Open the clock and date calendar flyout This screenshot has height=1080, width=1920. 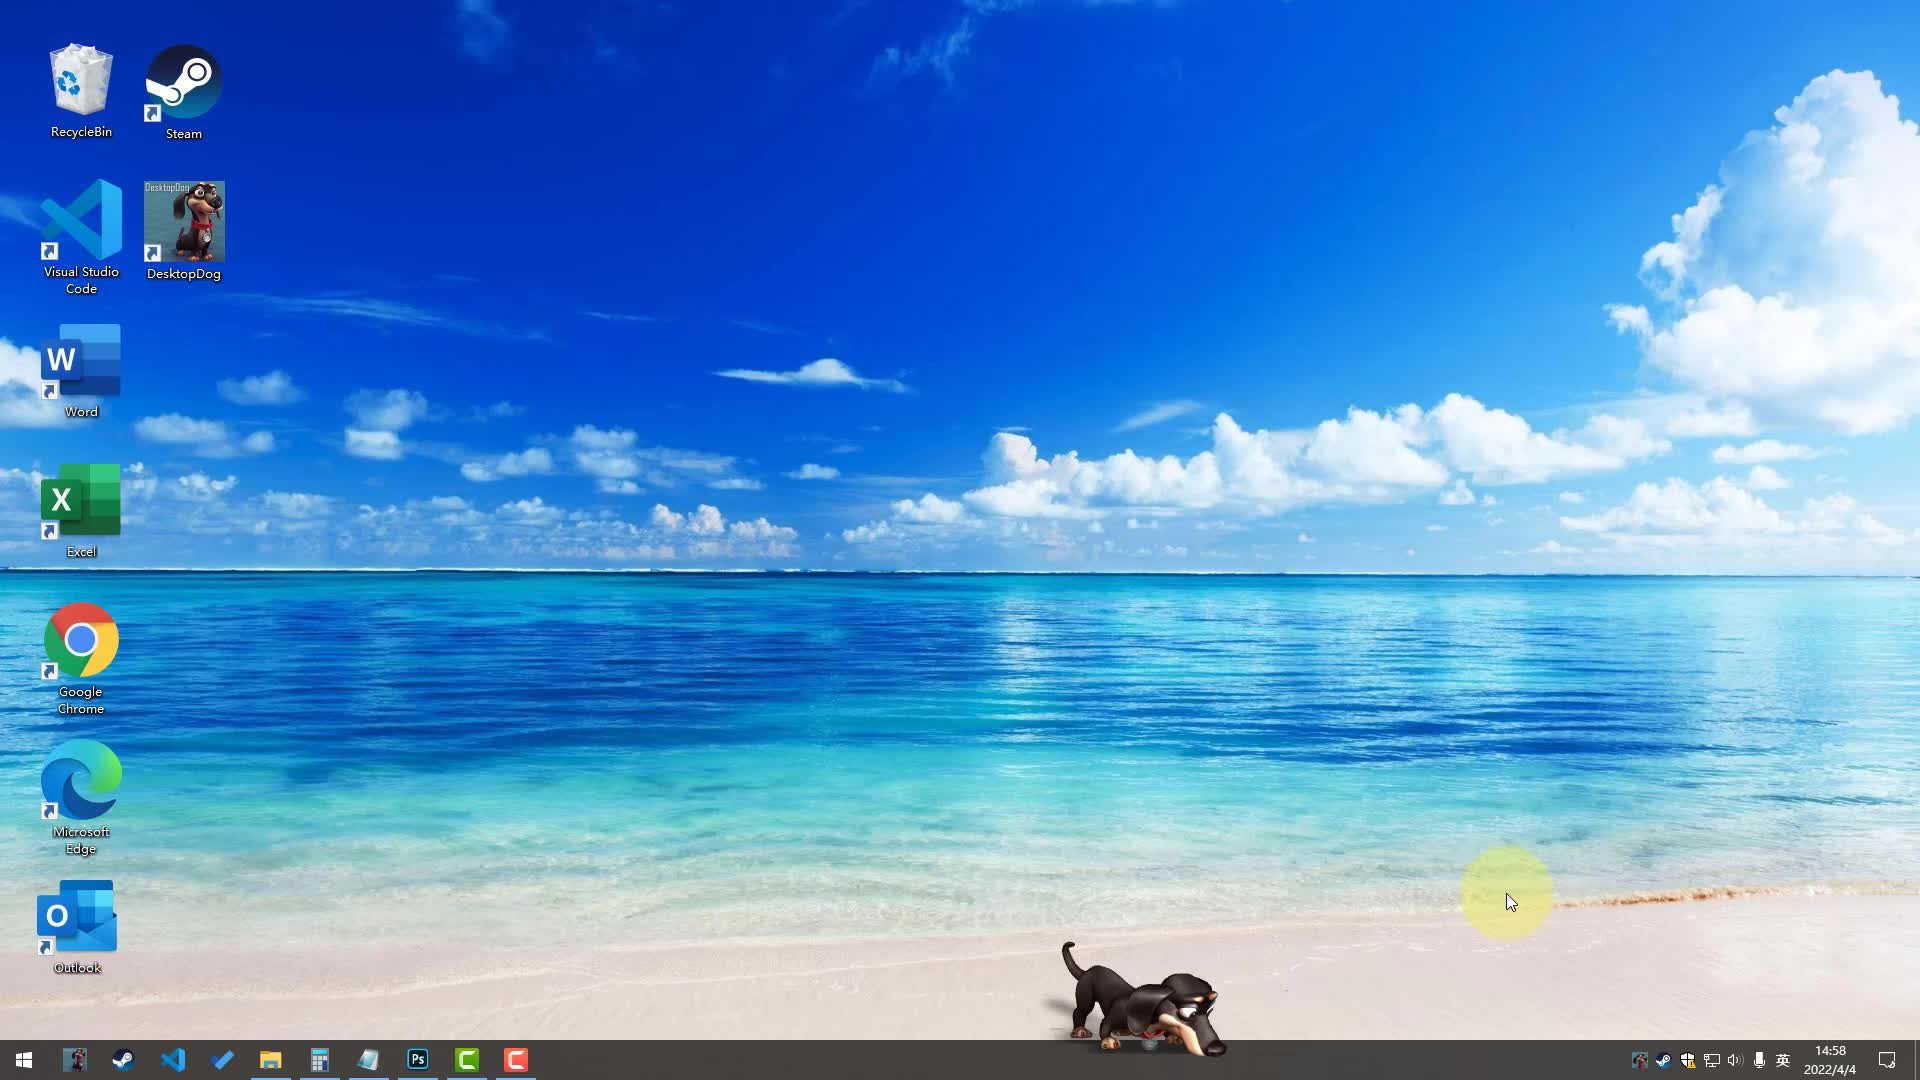1830,1060
